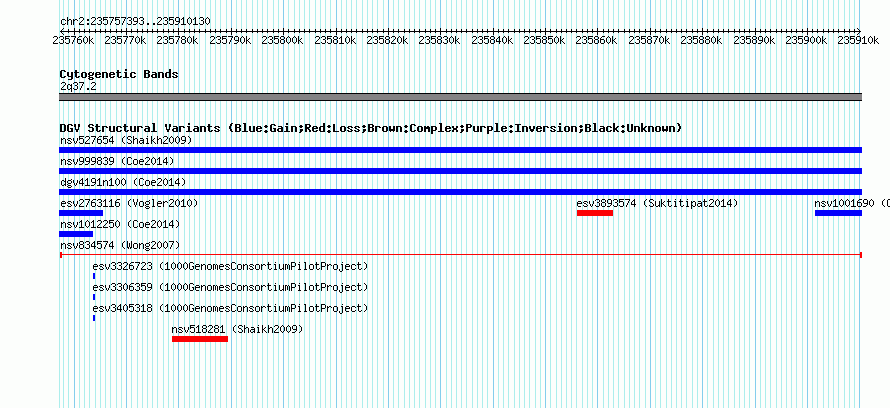Select red loss bar under nsv518281
This screenshot has height=408, width=890.
[200, 339]
